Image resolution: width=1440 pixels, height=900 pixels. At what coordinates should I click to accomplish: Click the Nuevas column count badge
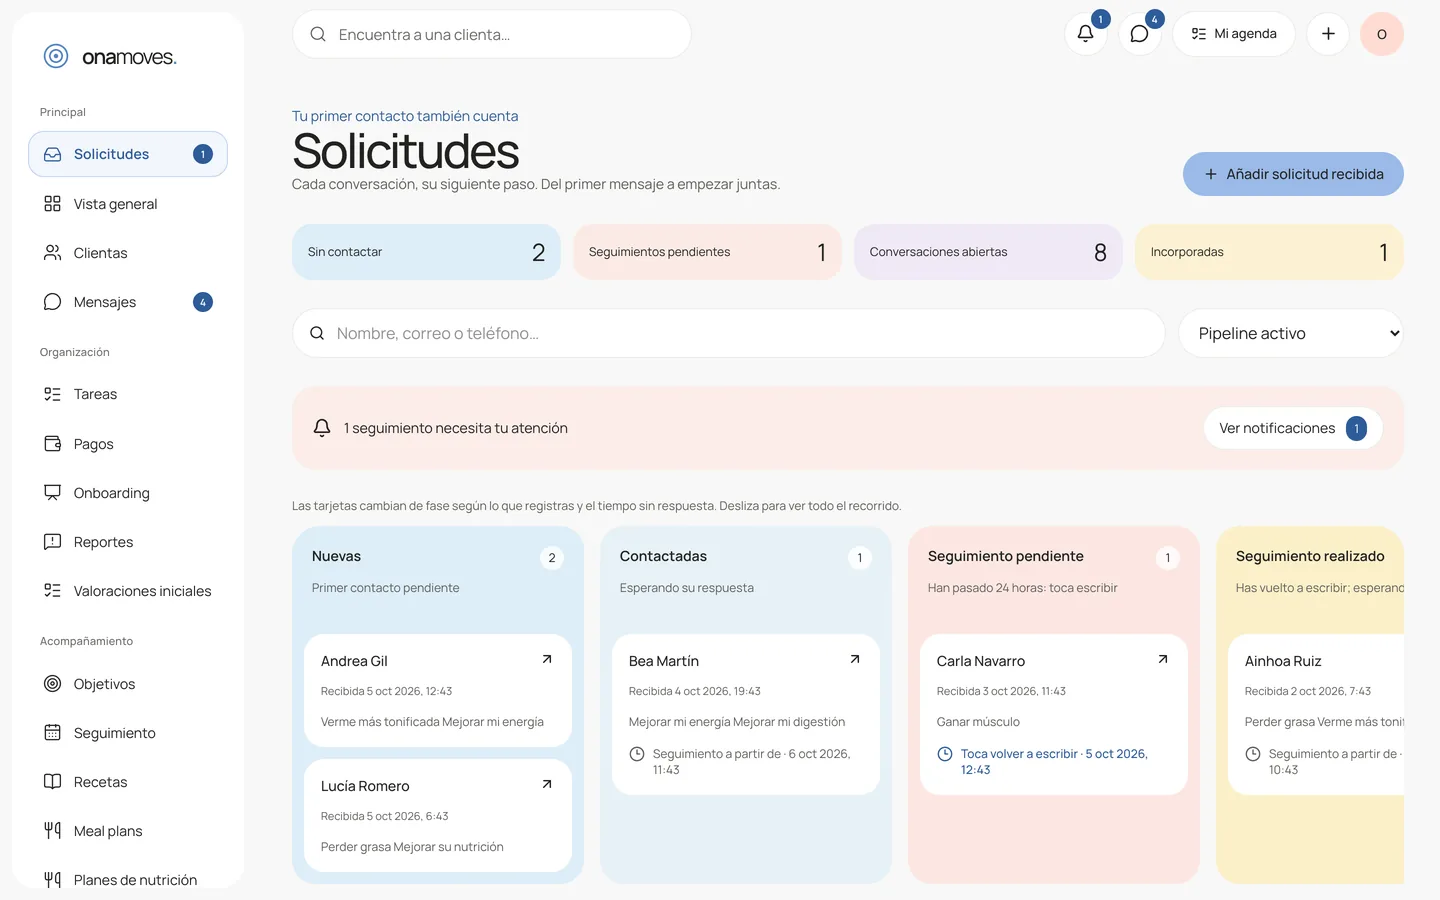(552, 558)
